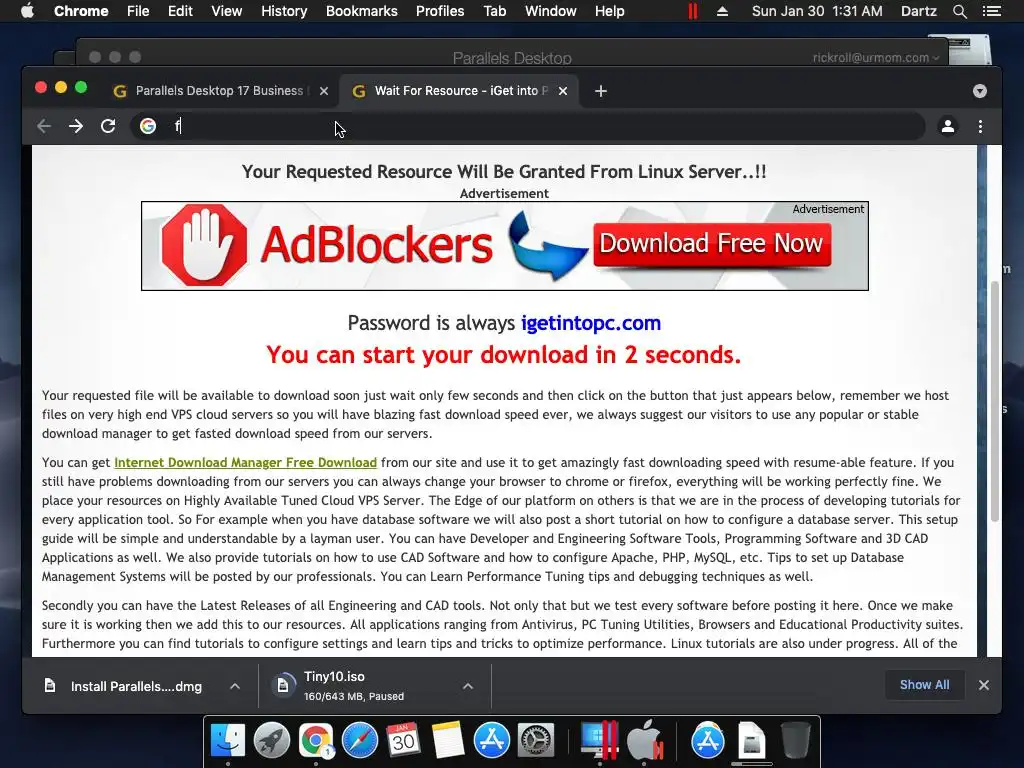This screenshot has width=1024, height=768.
Task: Close the Parallels Desktop 17 Business tab
Action: 324,91
